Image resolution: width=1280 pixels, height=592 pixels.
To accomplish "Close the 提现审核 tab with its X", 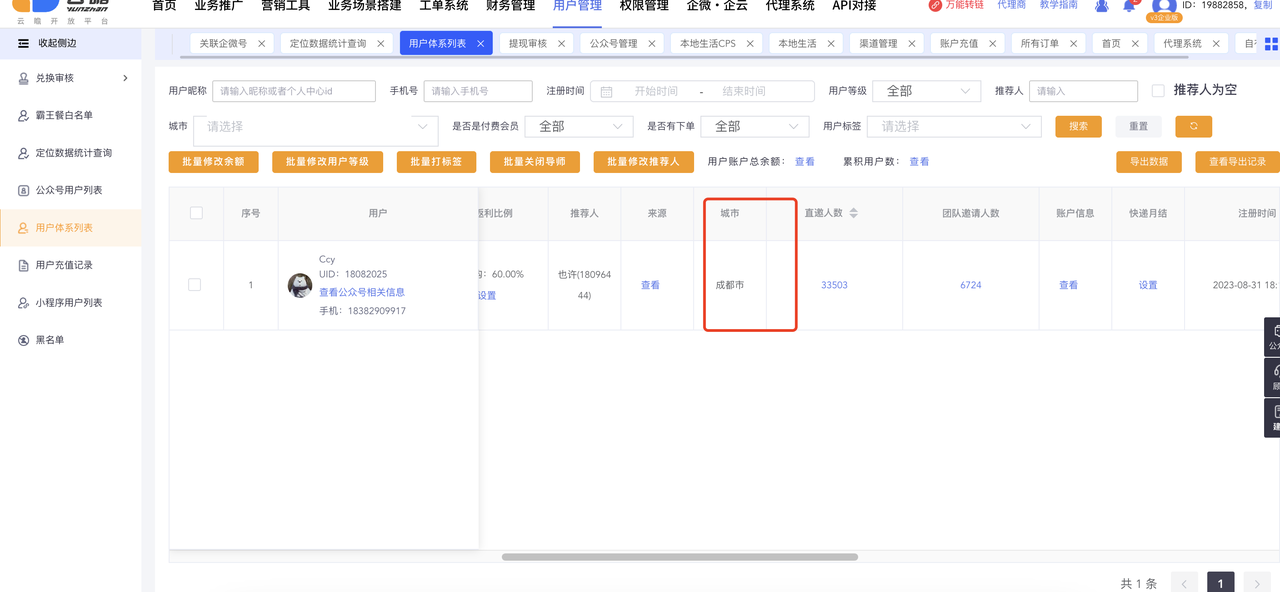I will click(x=562, y=44).
